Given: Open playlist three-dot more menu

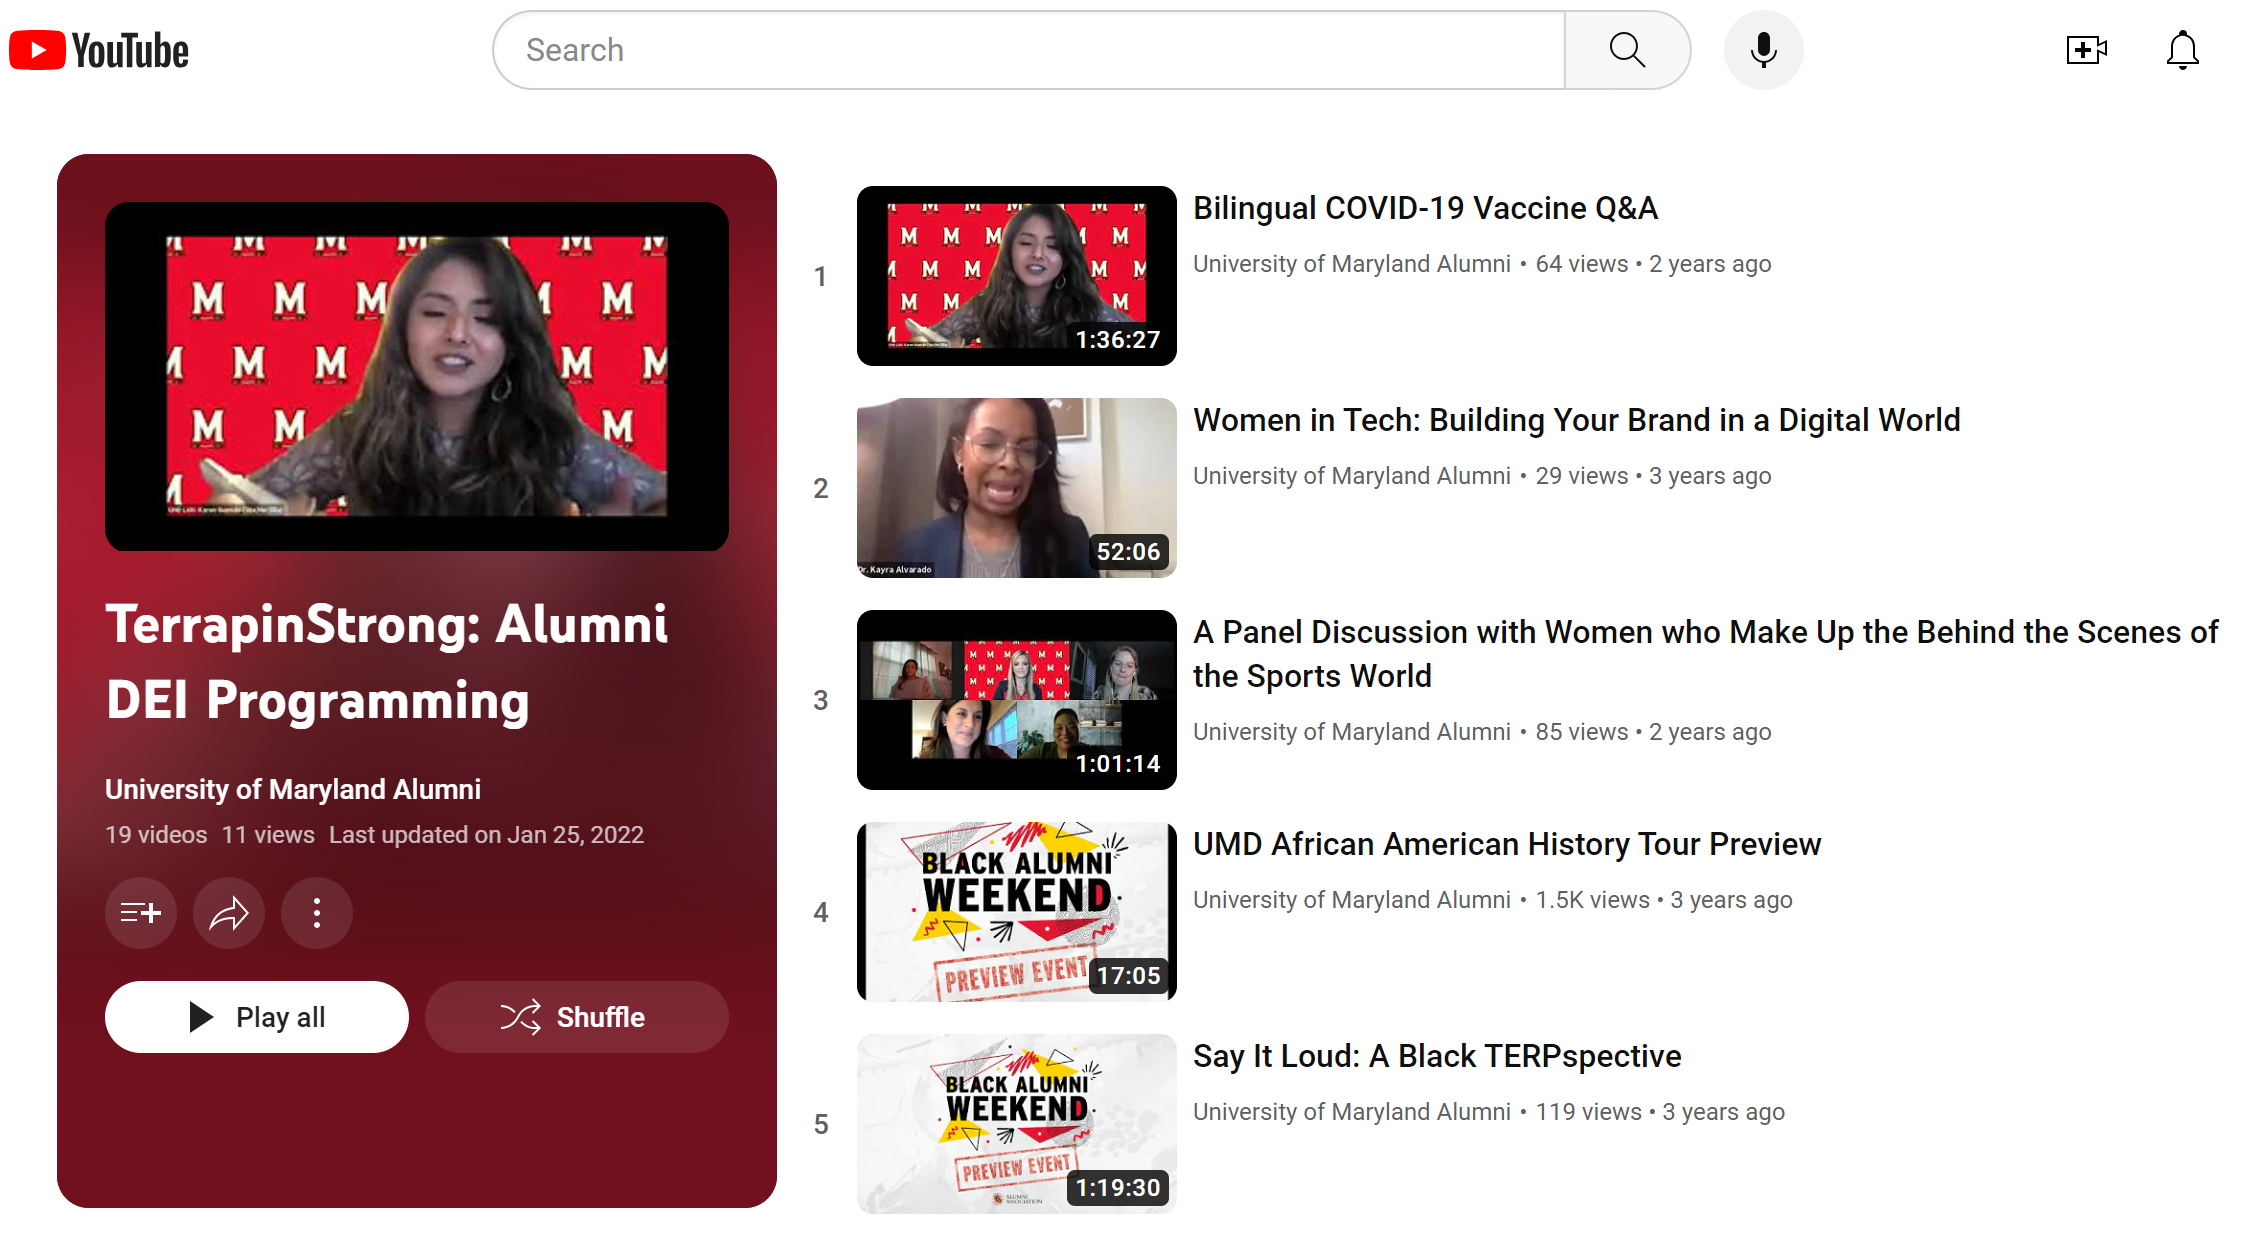Looking at the screenshot, I should pyautogui.click(x=317, y=912).
